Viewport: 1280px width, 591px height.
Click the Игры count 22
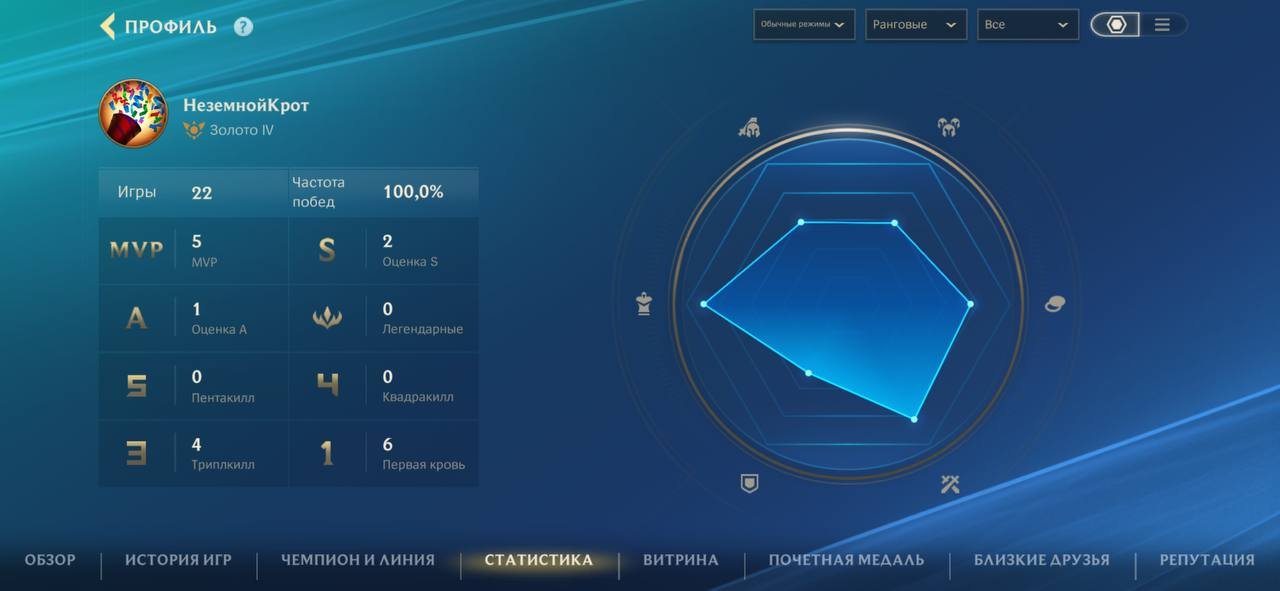point(202,192)
